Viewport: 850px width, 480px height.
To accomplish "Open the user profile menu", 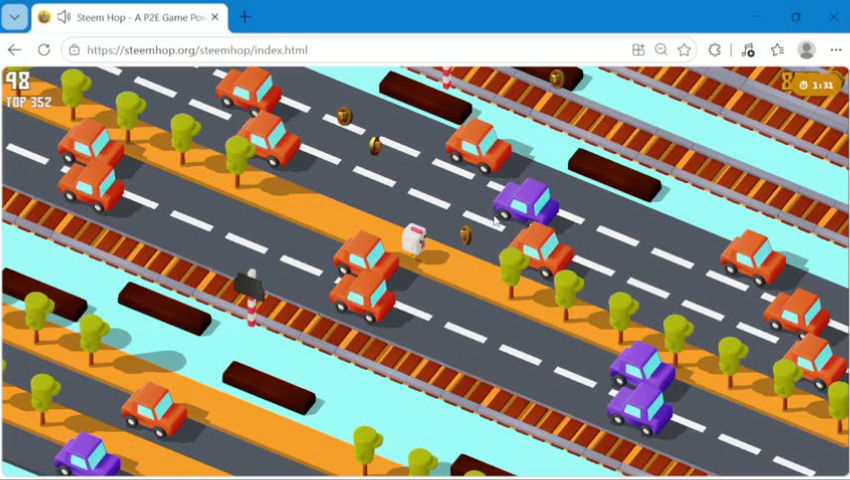I will pyautogui.click(x=806, y=50).
